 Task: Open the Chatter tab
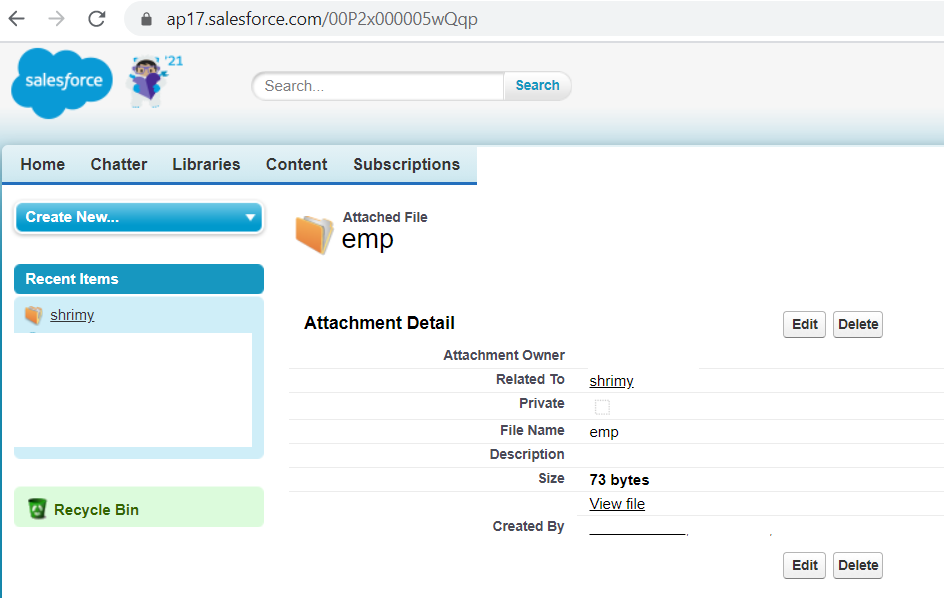tap(118, 165)
